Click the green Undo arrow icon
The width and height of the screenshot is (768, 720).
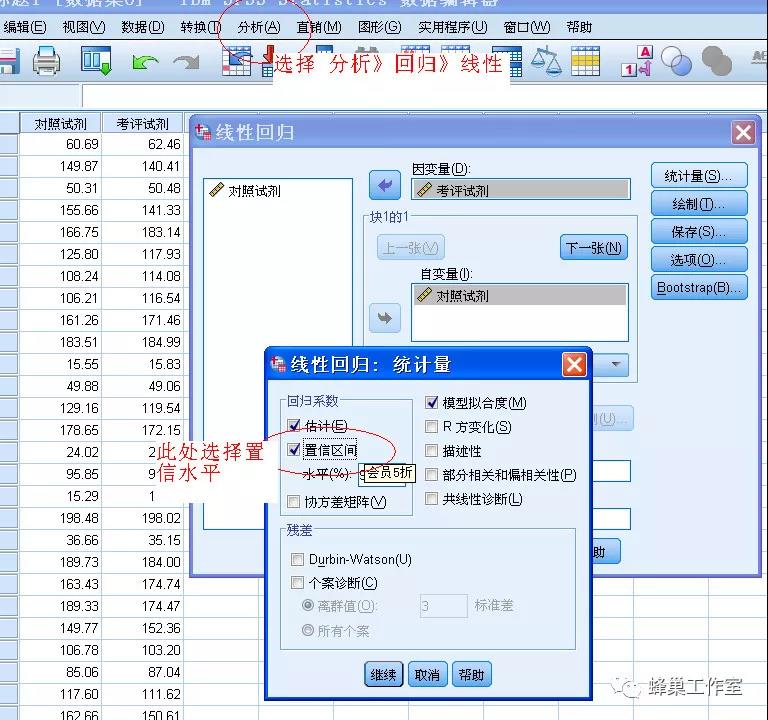[146, 63]
